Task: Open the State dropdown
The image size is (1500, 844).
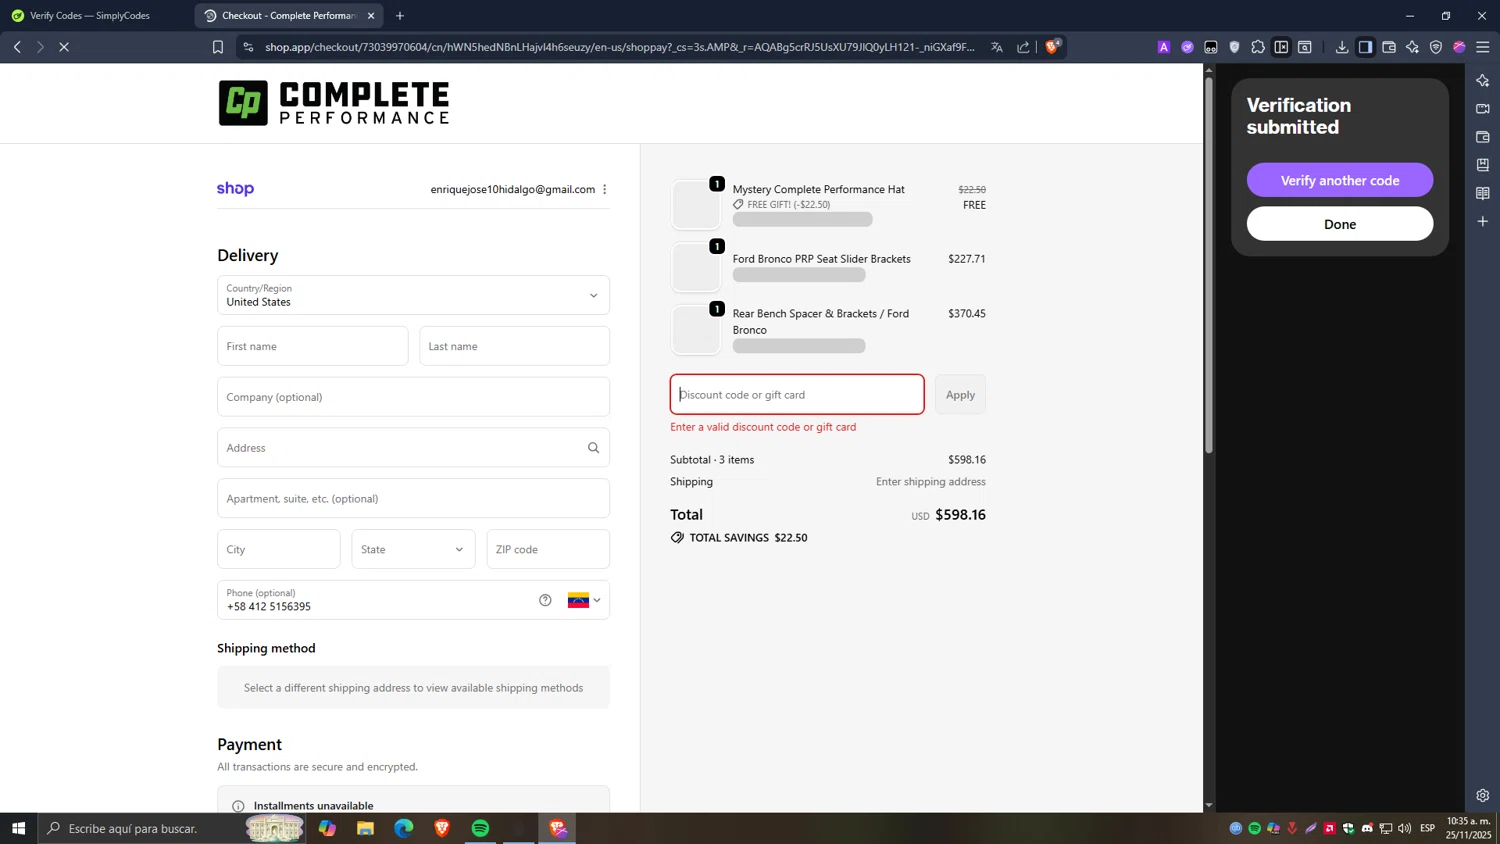Action: pyautogui.click(x=413, y=549)
